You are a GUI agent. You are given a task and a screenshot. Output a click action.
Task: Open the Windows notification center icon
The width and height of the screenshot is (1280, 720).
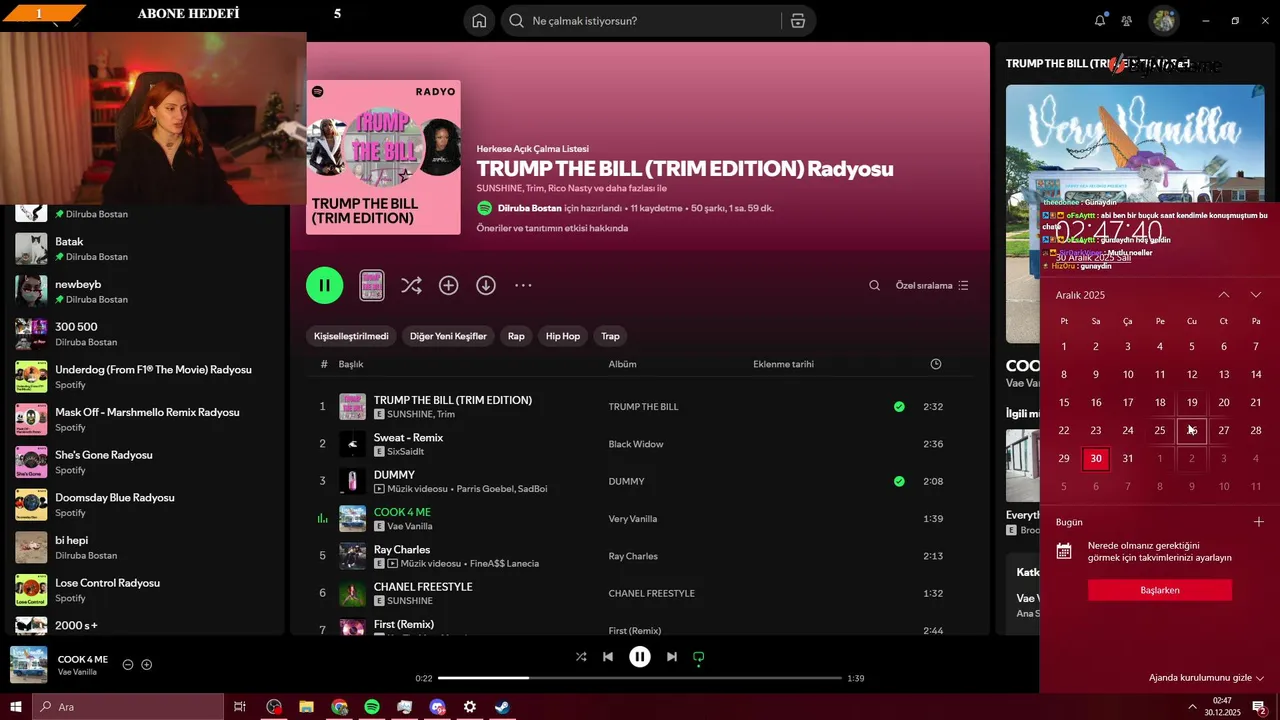(x=1259, y=707)
